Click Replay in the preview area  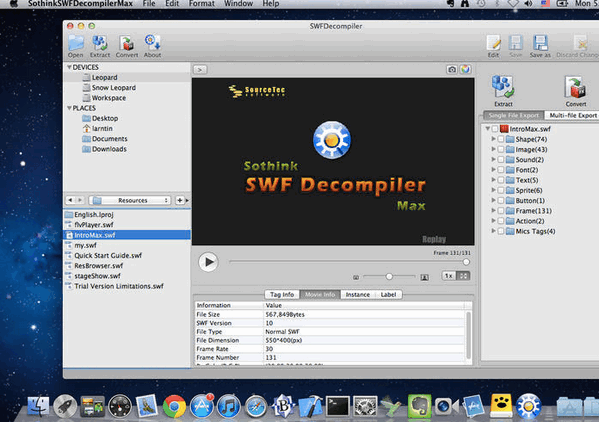(x=434, y=239)
